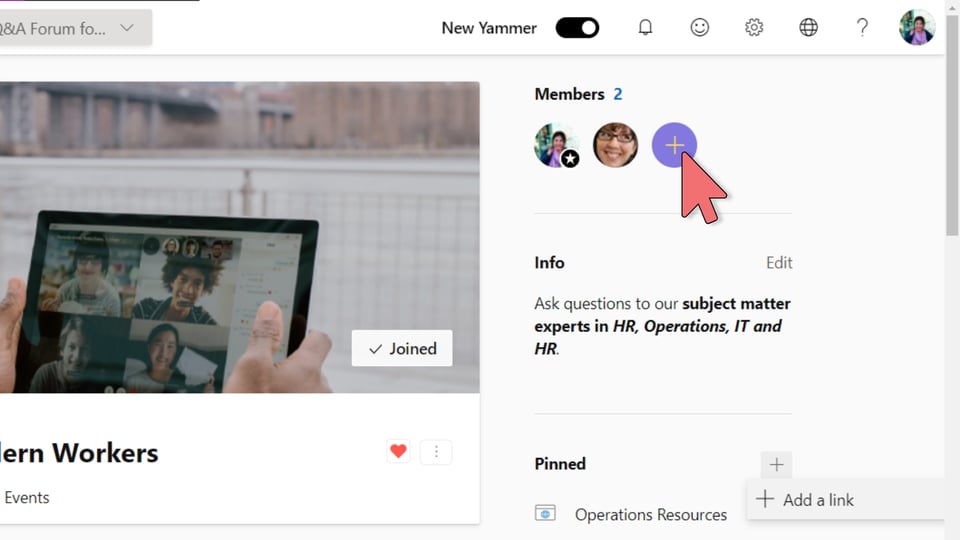This screenshot has width=960, height=540.
Task: Open the help question mark
Action: (x=862, y=28)
